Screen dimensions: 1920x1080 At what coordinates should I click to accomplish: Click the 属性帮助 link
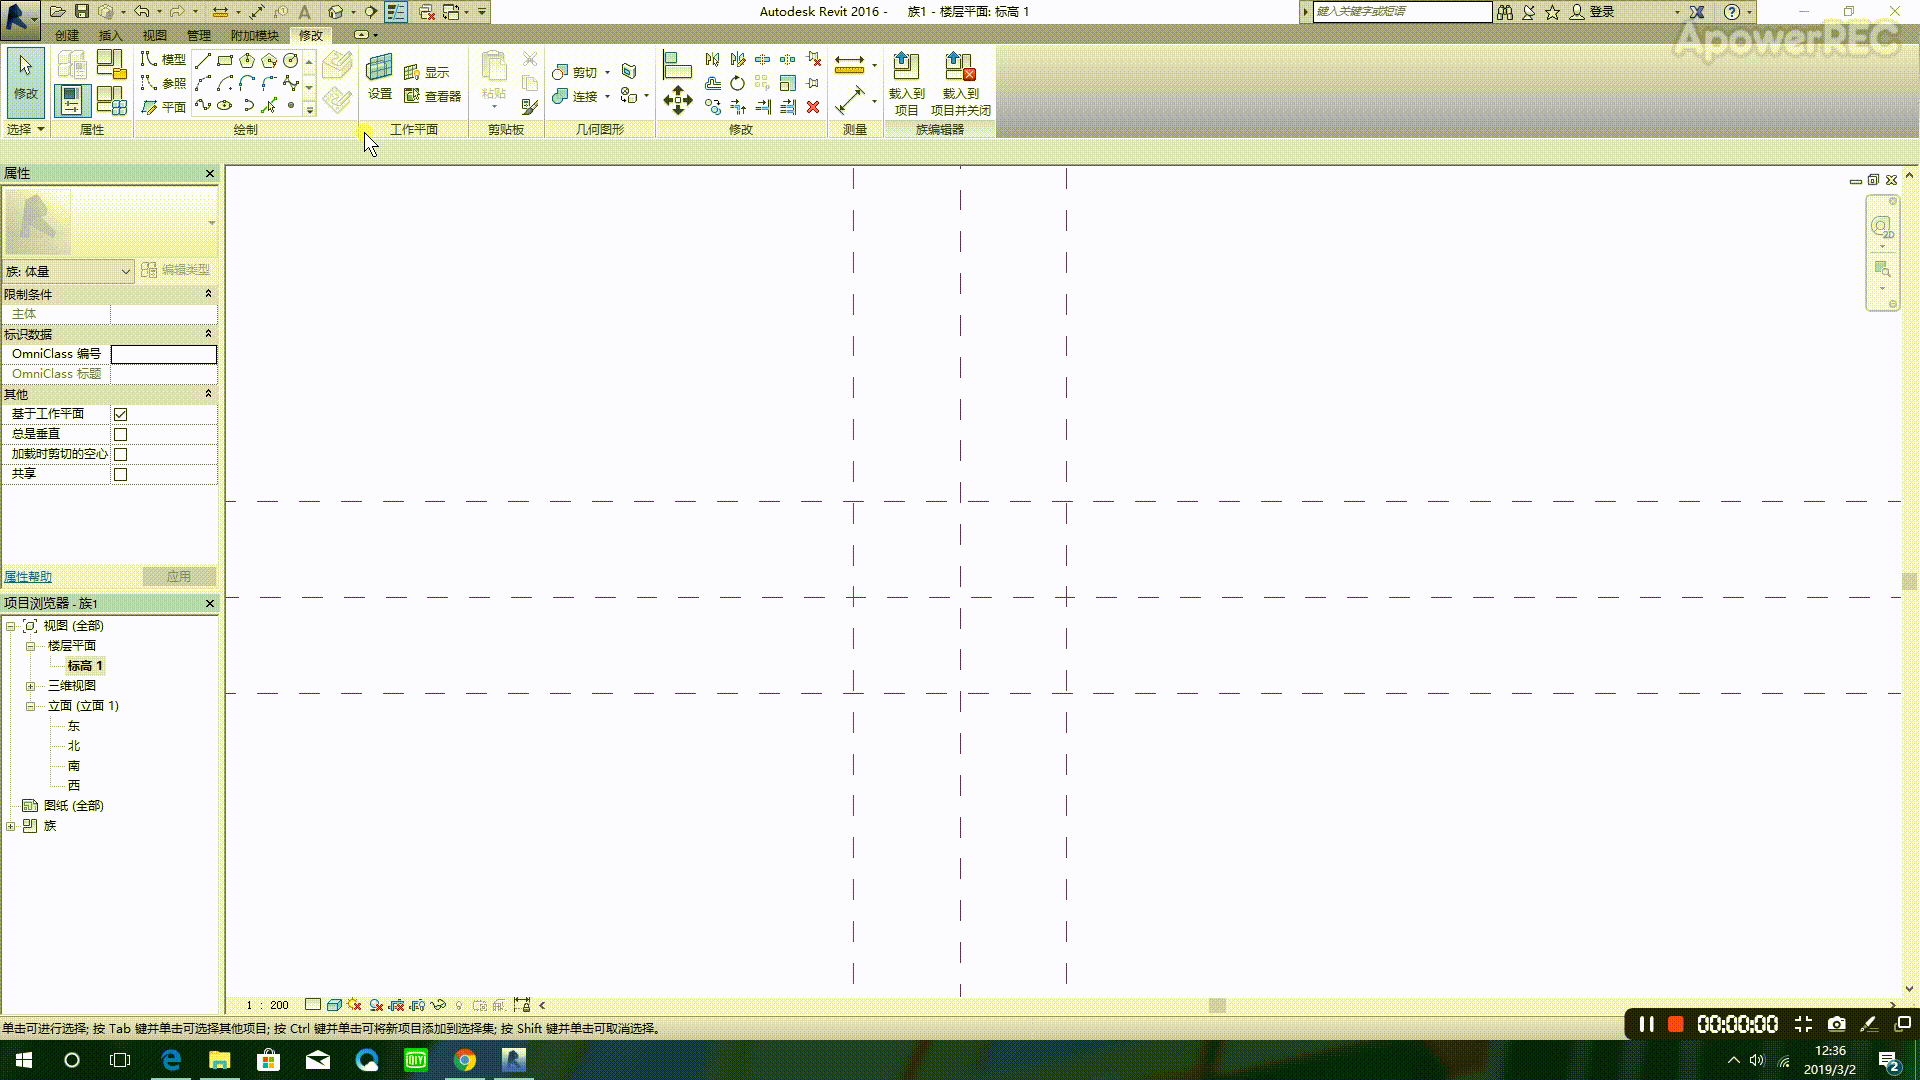pyautogui.click(x=28, y=577)
